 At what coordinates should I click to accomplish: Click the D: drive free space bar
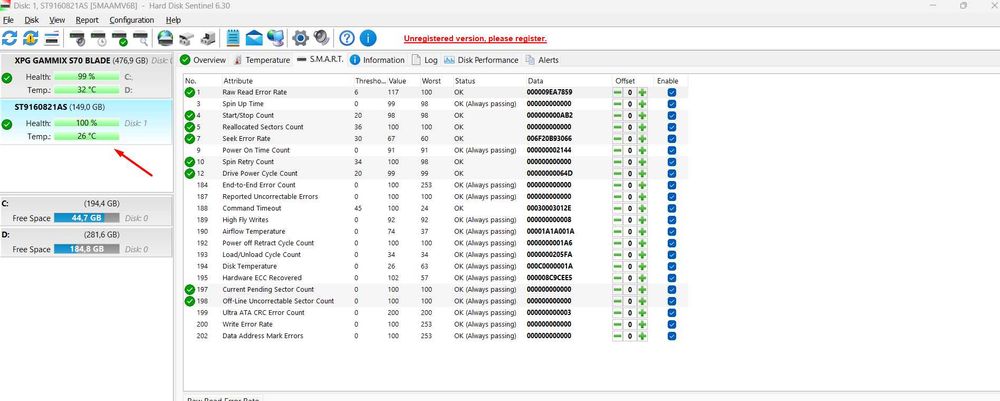[87, 249]
